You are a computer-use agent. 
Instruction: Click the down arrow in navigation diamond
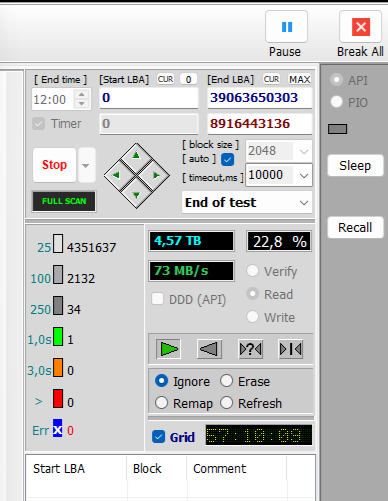(x=136, y=195)
